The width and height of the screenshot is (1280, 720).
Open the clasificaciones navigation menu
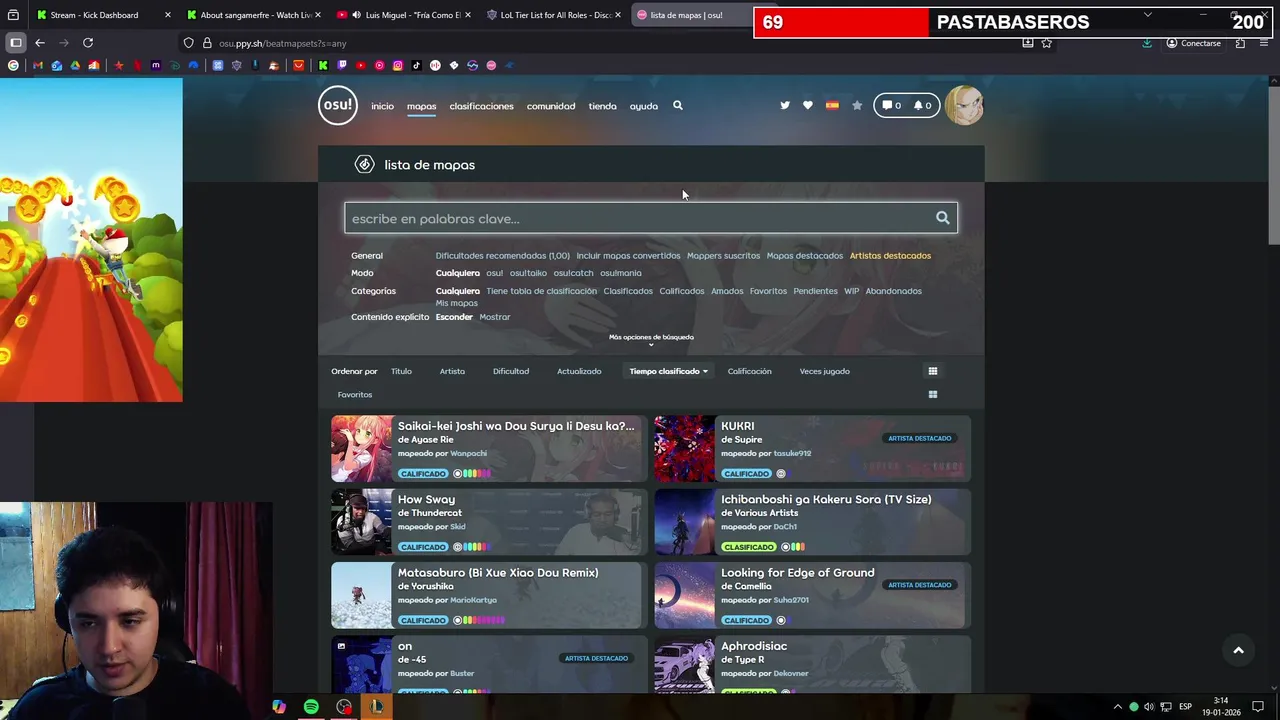(x=481, y=106)
